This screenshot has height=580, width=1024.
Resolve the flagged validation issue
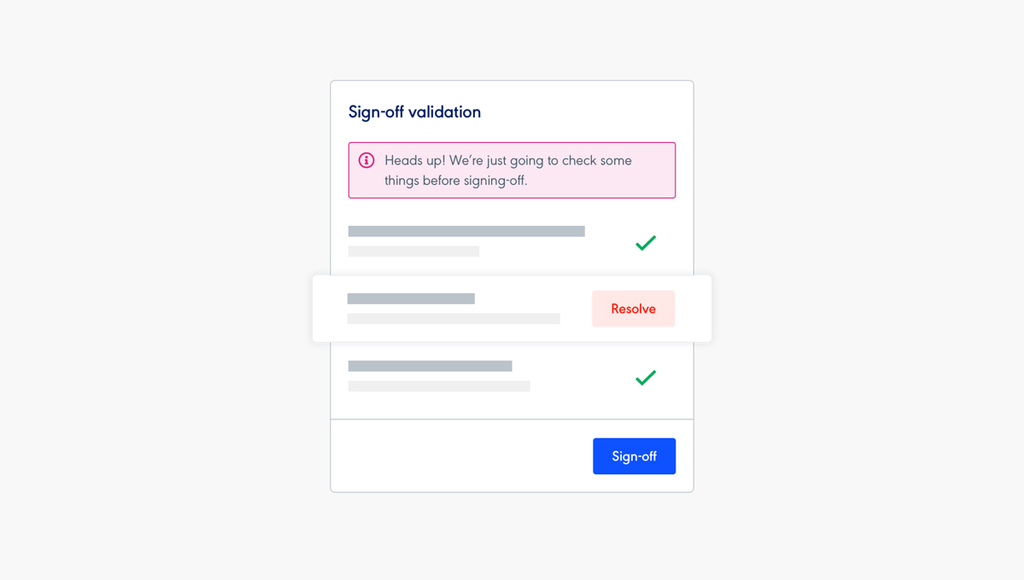(x=633, y=308)
